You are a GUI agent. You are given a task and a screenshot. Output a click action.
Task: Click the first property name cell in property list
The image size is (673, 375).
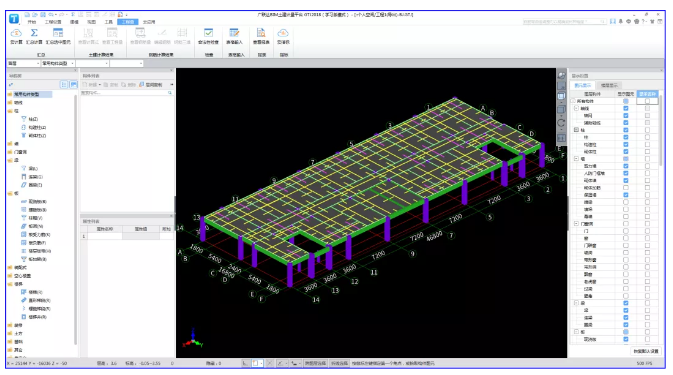(x=105, y=236)
